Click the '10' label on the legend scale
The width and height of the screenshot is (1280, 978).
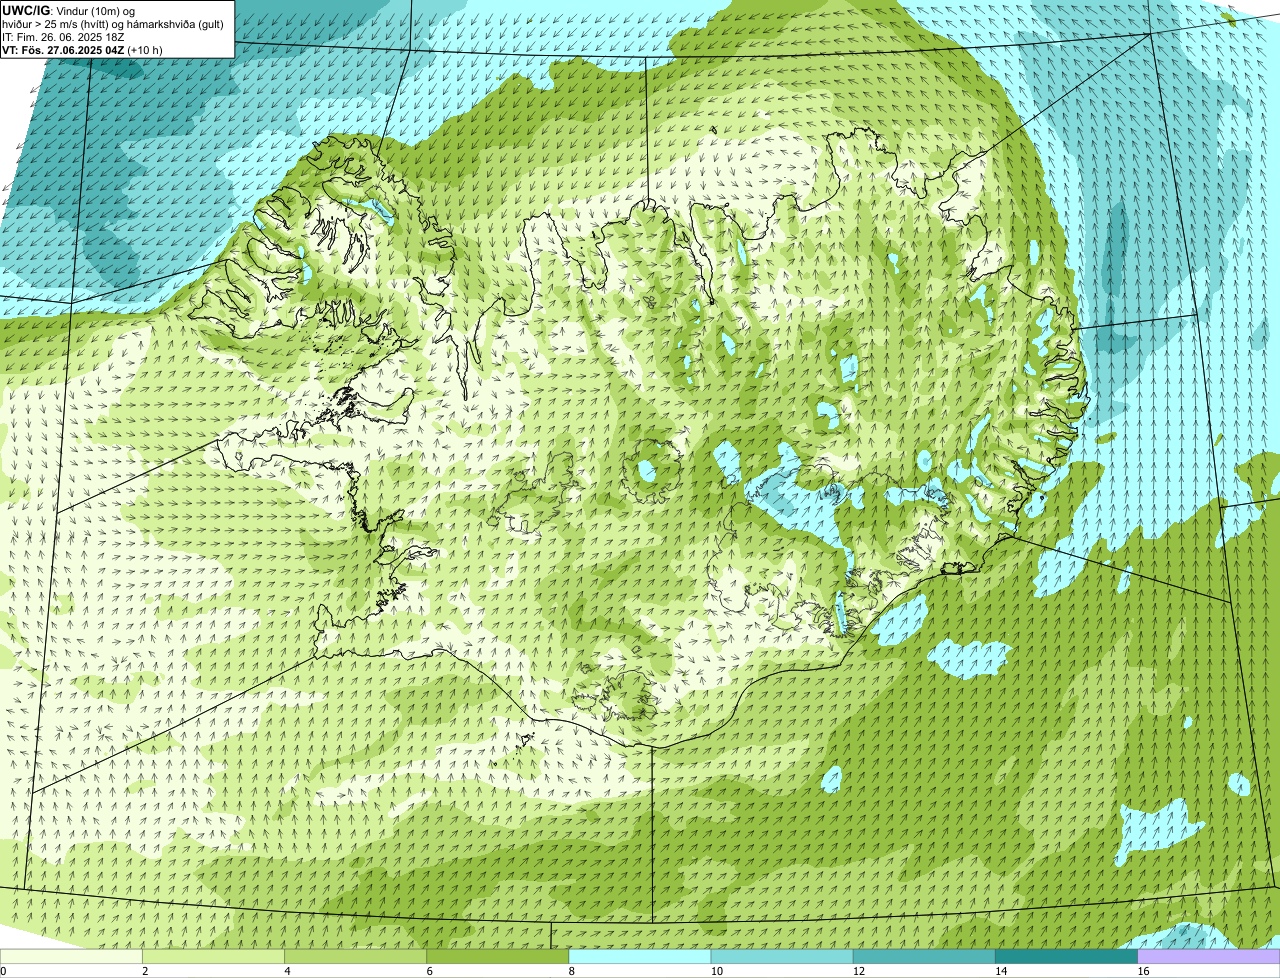click(717, 971)
